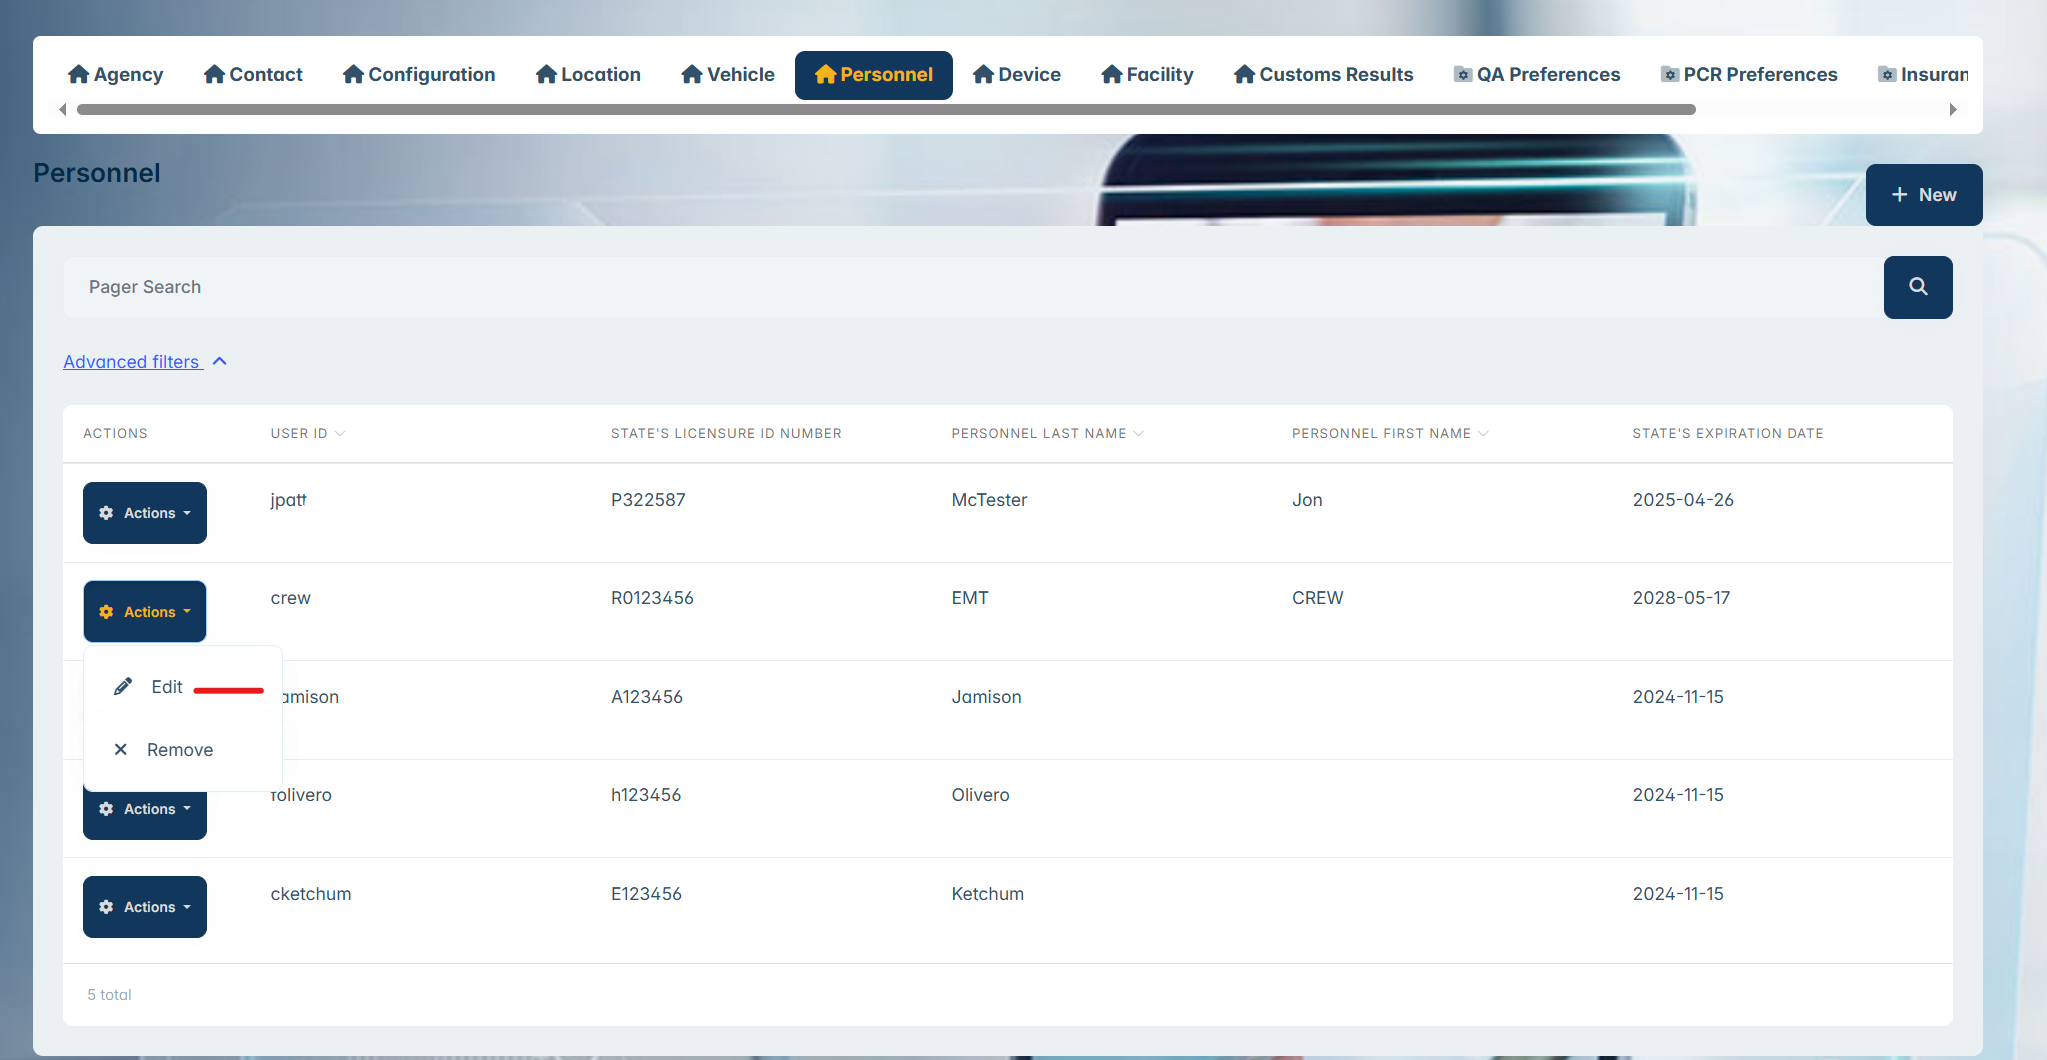Open Actions dropdown for jpatt row
This screenshot has width=2047, height=1060.
145,513
